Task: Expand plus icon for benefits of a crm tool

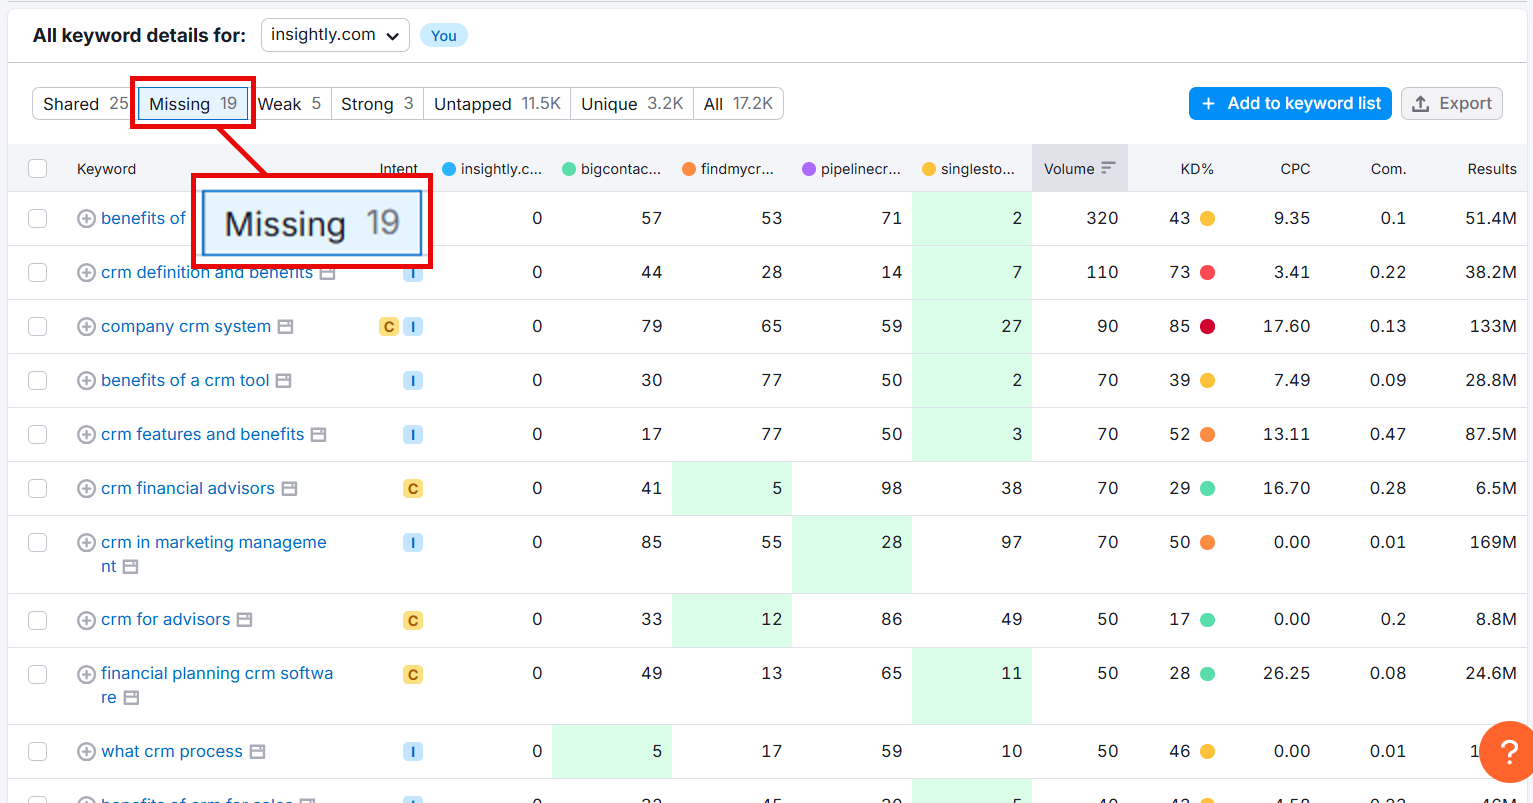Action: pos(86,381)
